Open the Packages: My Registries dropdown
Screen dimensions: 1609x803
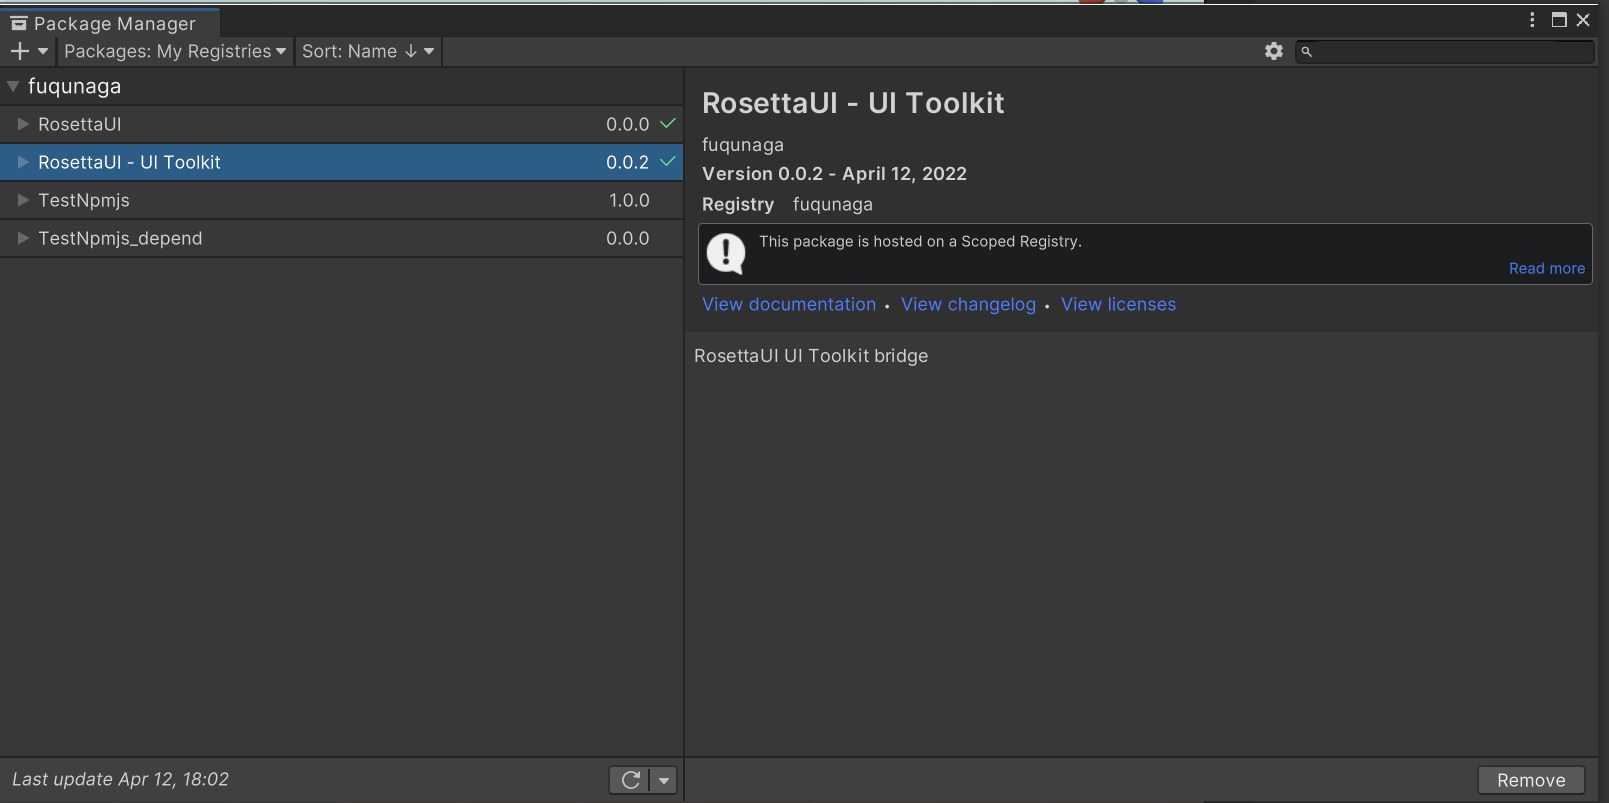[175, 51]
